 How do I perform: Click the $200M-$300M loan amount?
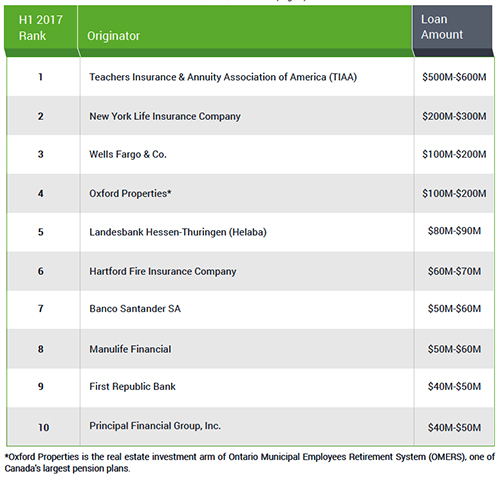pyautogui.click(x=454, y=116)
